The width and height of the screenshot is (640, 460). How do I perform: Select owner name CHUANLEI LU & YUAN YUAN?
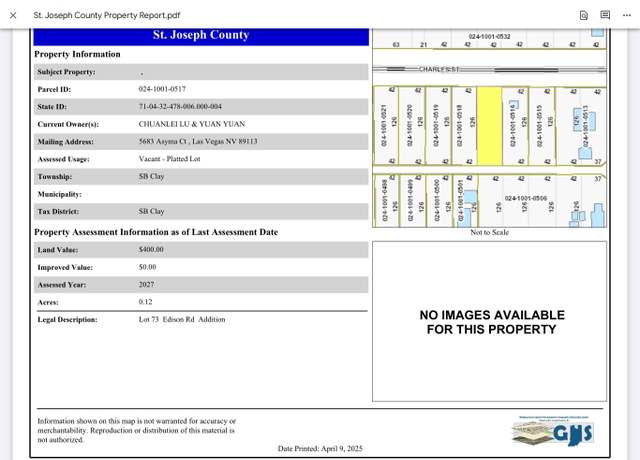[x=192, y=124]
